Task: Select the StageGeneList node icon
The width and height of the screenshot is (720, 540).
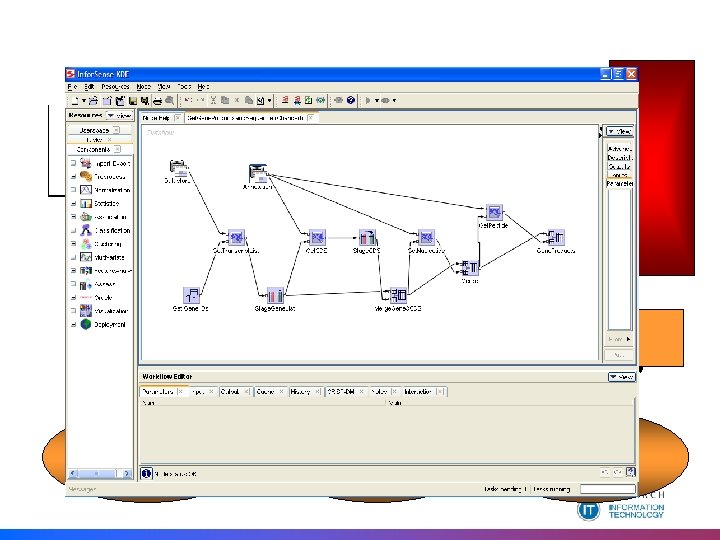Action: tap(276, 295)
